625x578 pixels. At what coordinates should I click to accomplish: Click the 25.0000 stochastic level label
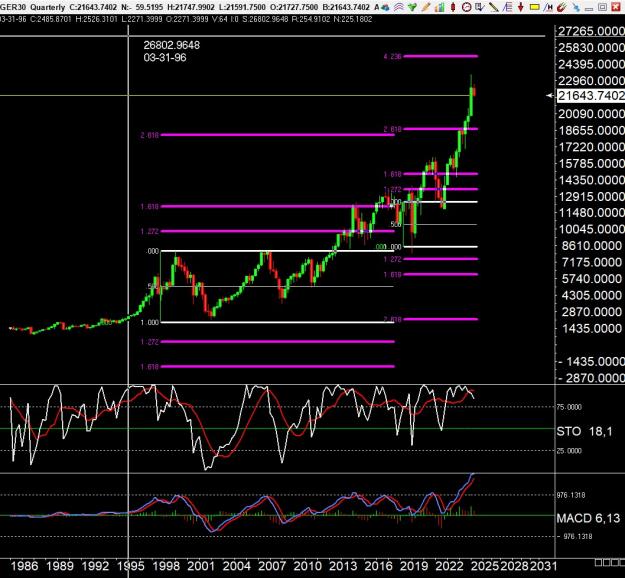(x=569, y=450)
